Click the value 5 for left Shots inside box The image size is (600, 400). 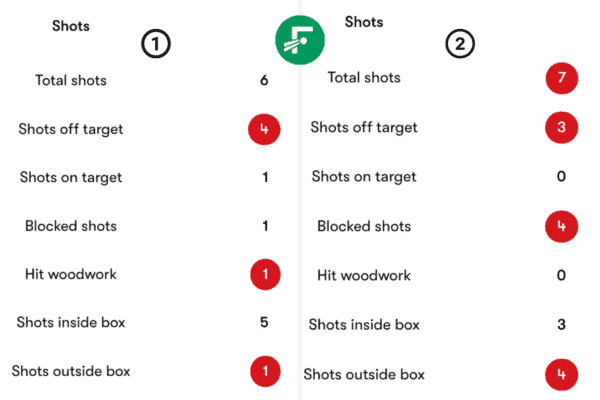(x=264, y=322)
